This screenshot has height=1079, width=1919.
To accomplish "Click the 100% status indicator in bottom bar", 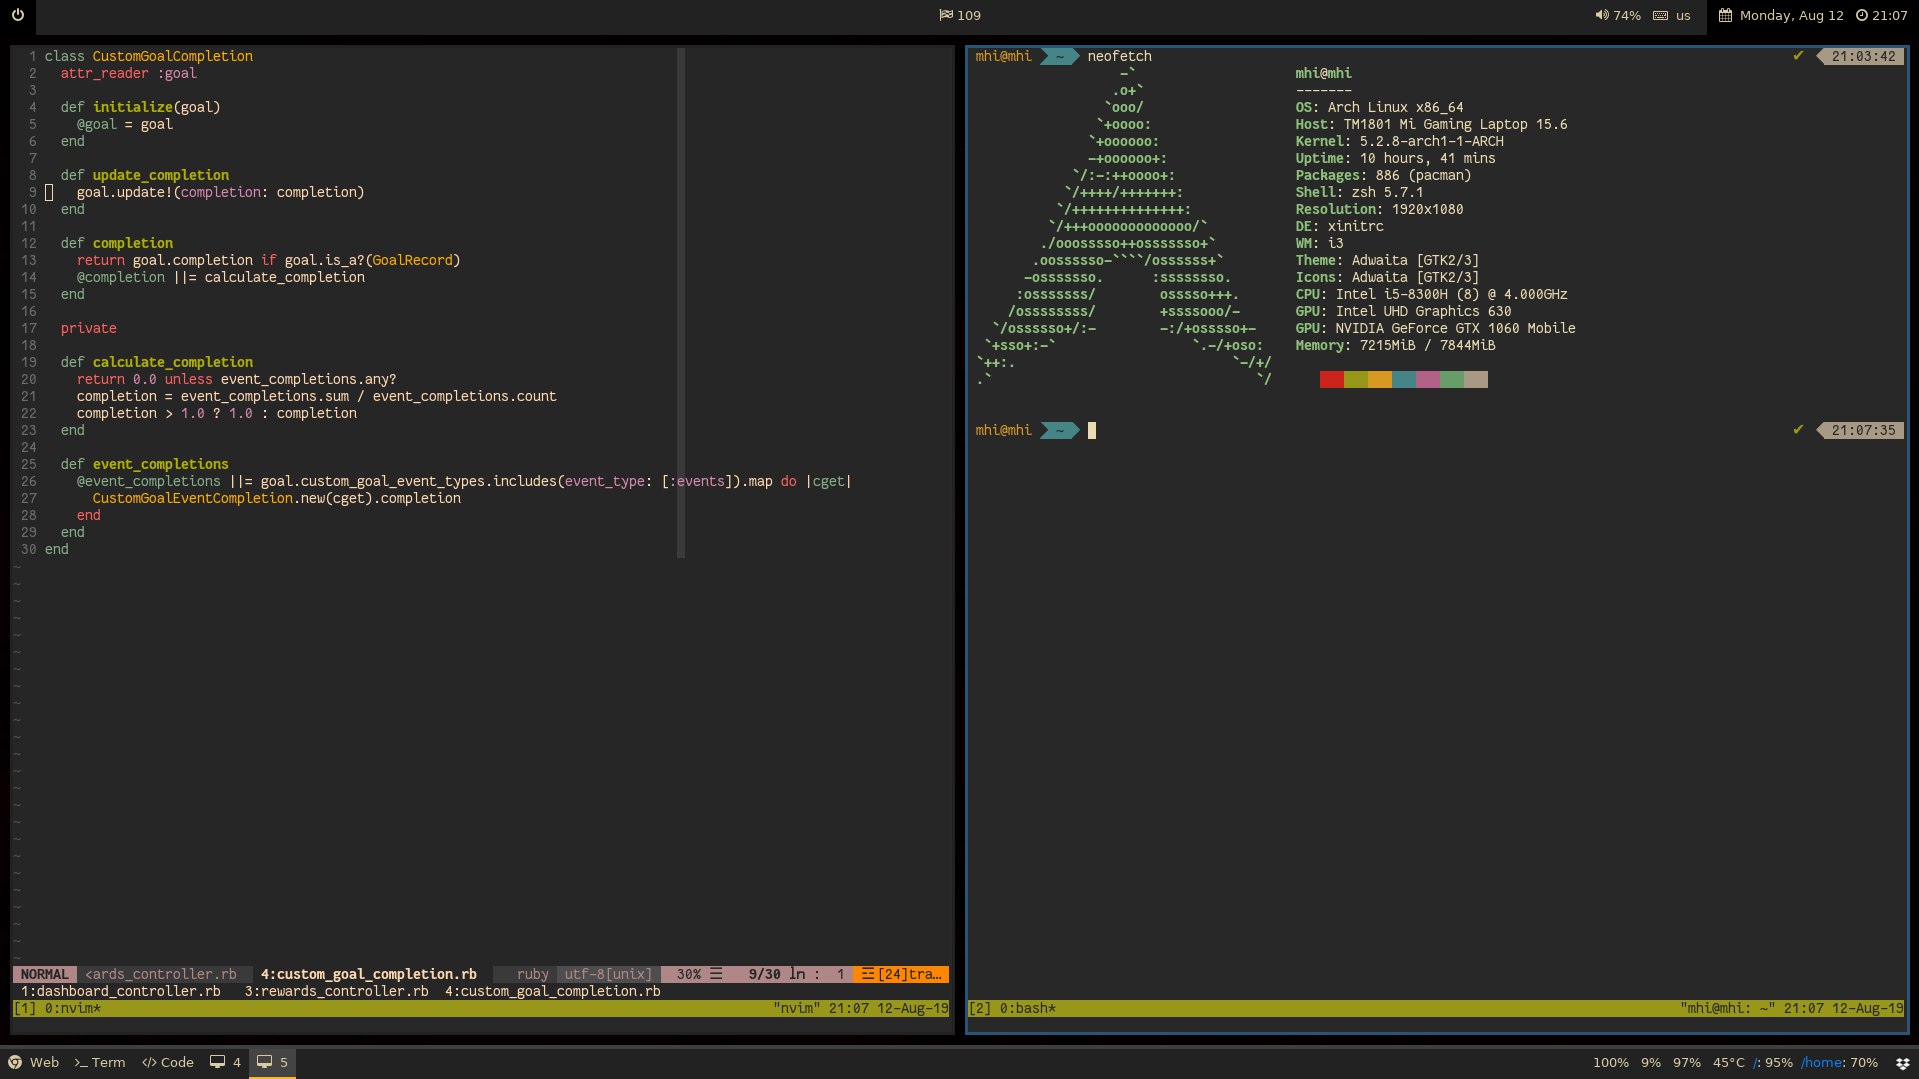I will point(1610,1063).
